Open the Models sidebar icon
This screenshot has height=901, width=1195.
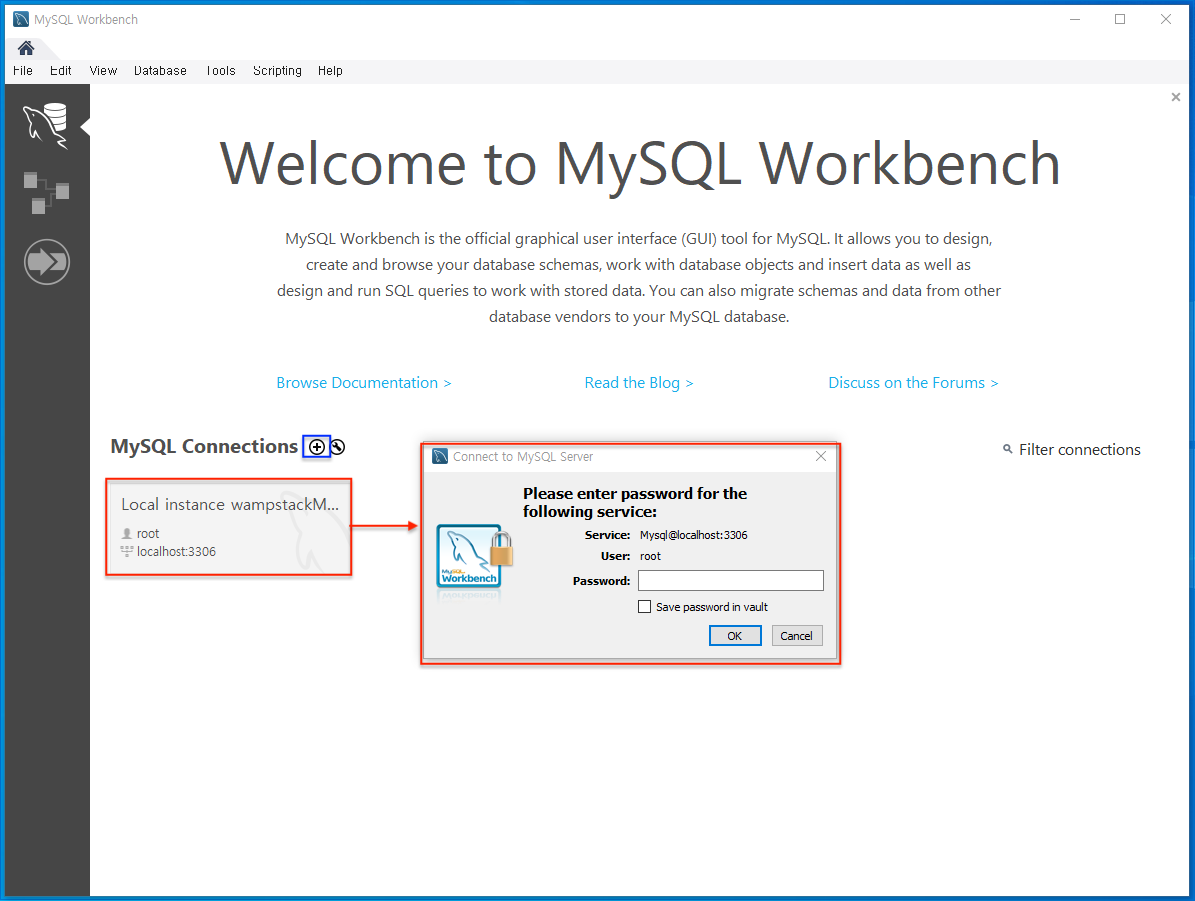[x=46, y=193]
